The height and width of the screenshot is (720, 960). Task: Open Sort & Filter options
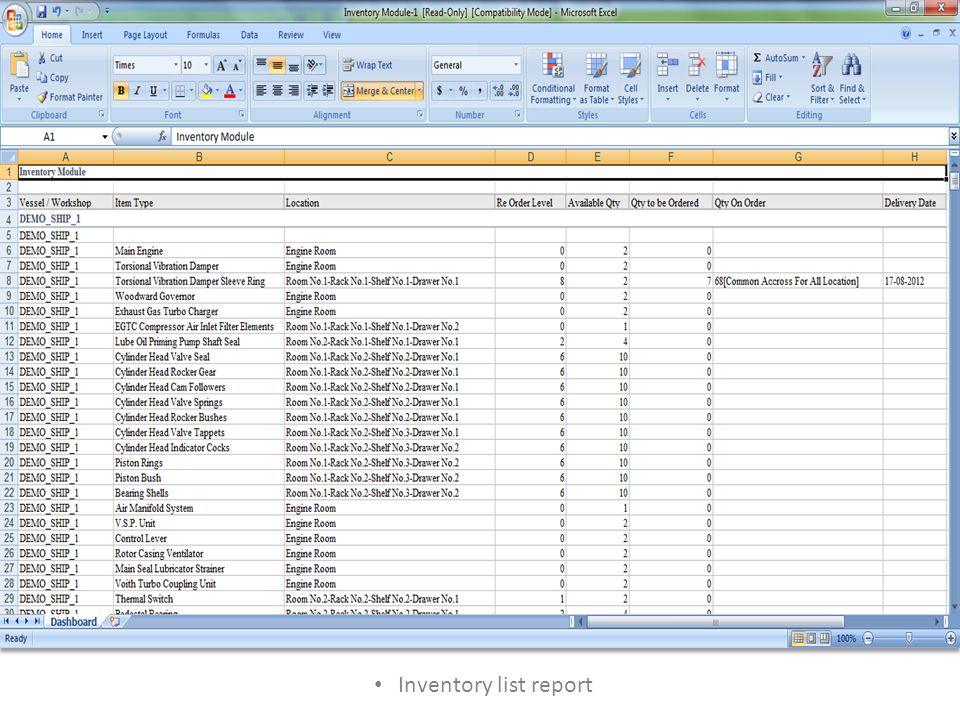pyautogui.click(x=822, y=78)
